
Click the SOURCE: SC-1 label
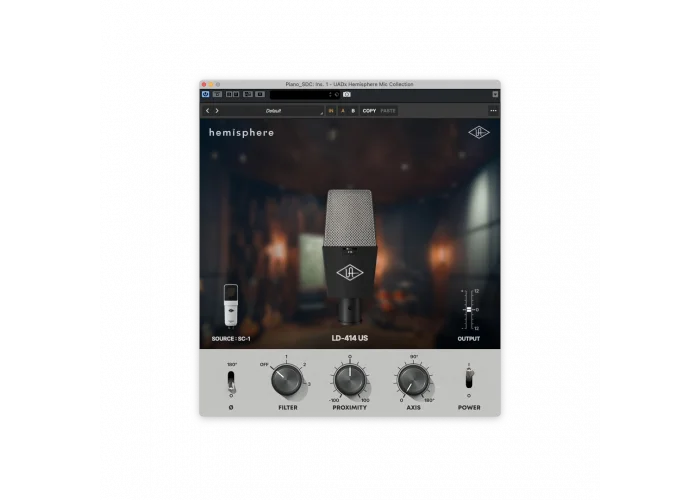point(231,339)
